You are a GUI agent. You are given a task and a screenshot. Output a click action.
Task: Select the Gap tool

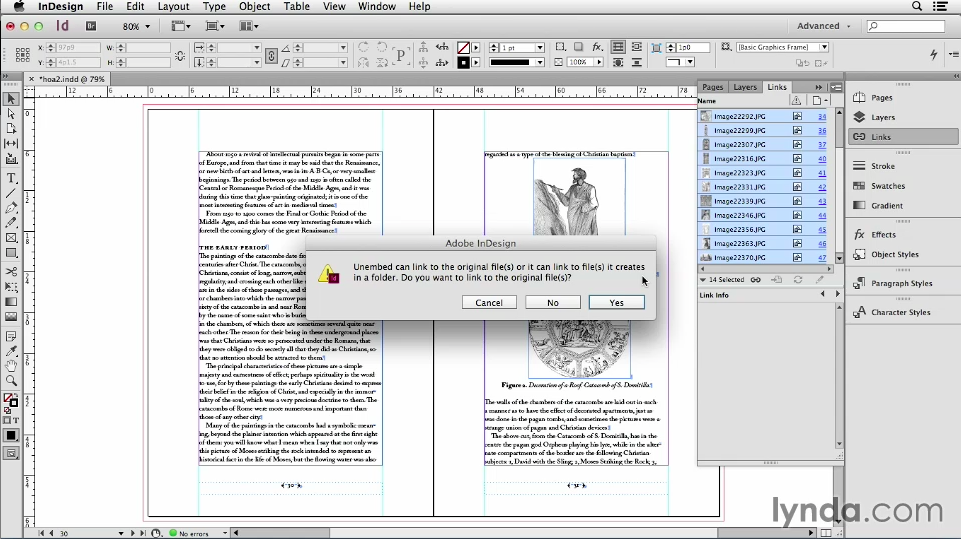click(11, 143)
